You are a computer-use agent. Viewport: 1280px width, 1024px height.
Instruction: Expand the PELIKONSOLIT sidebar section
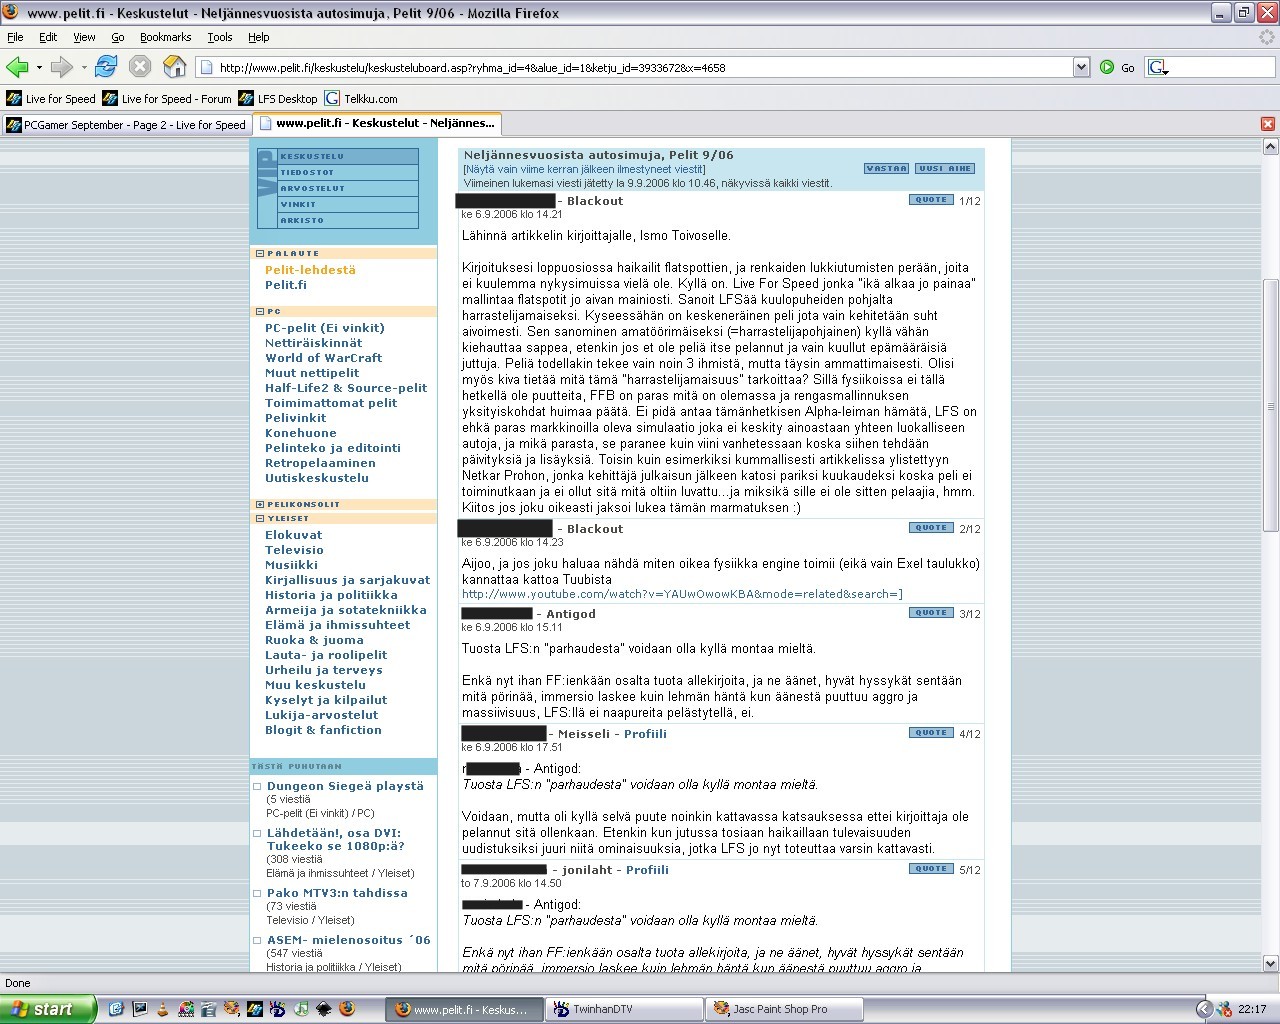260,505
